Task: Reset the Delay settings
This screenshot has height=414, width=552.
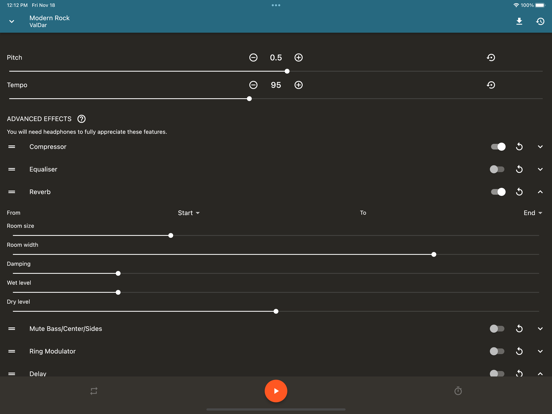Action: pyautogui.click(x=519, y=373)
